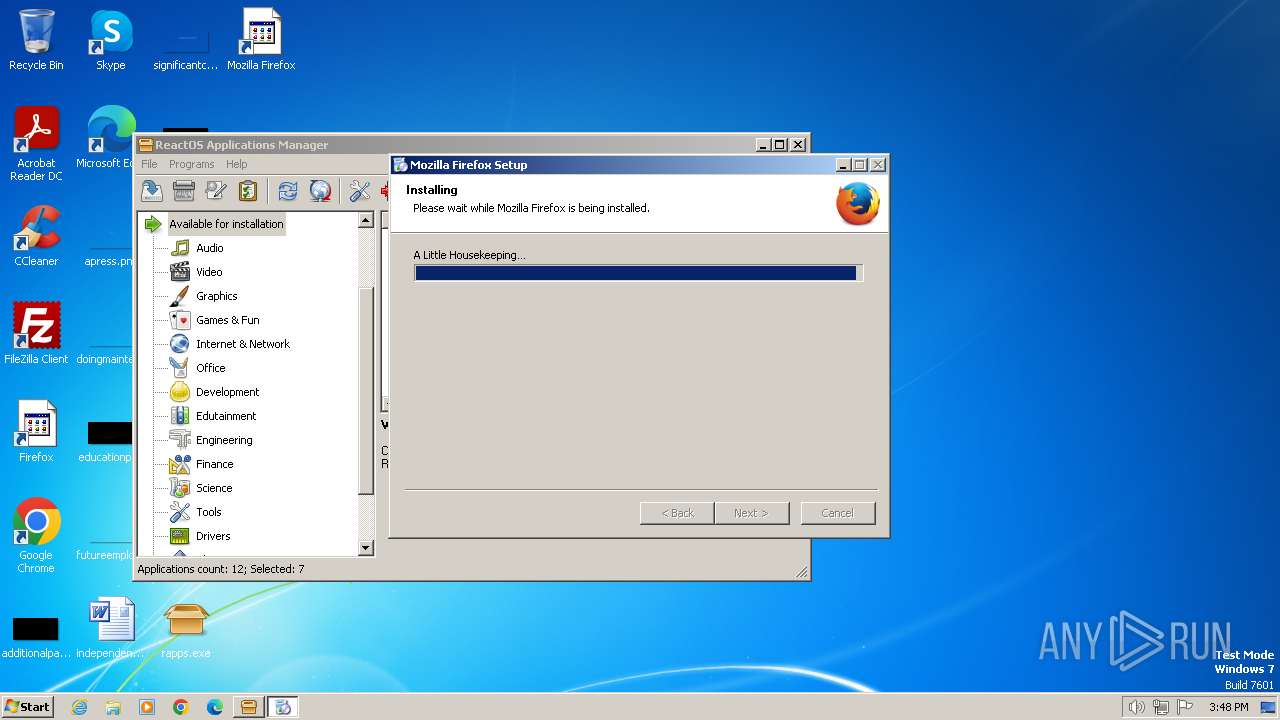Click the category tree scrollbar thumb

coord(365,390)
